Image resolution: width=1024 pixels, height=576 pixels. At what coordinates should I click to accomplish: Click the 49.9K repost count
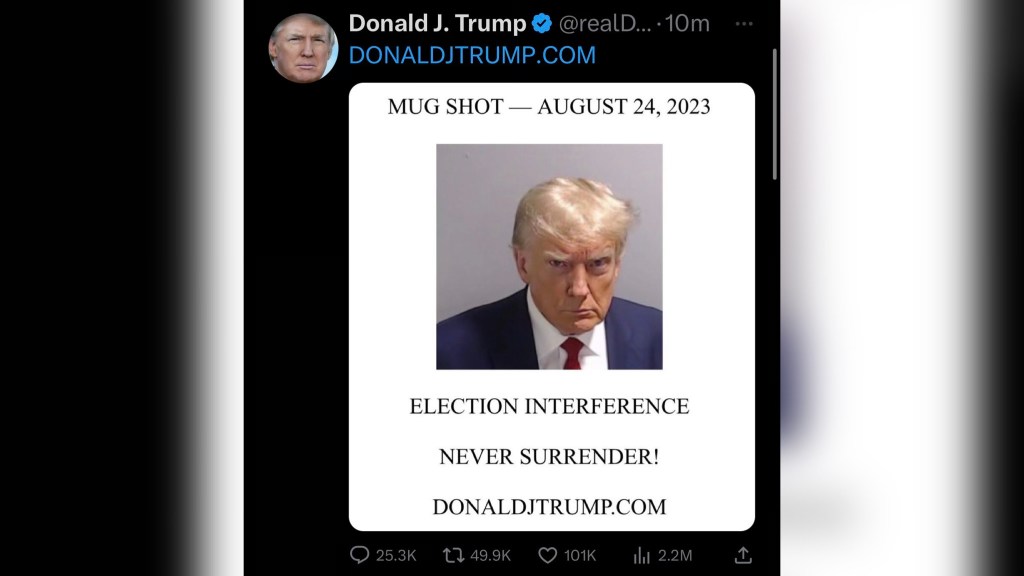(x=490, y=555)
